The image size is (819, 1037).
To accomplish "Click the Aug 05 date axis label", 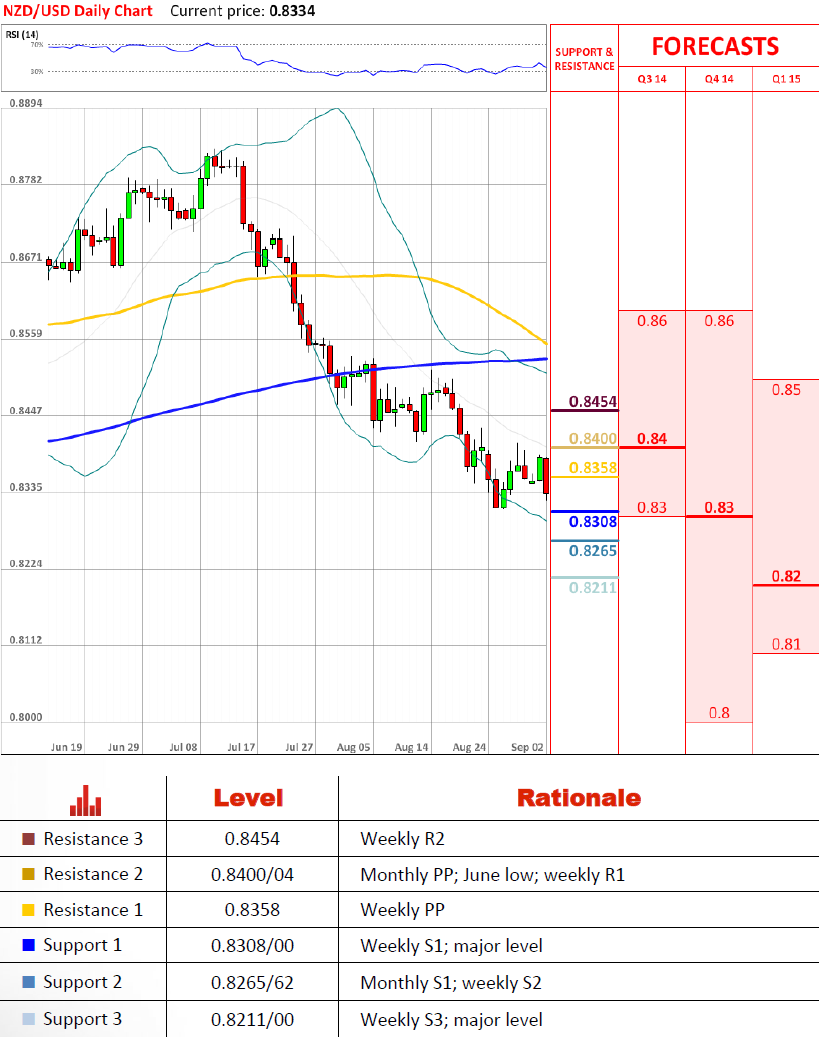I will pyautogui.click(x=353, y=747).
